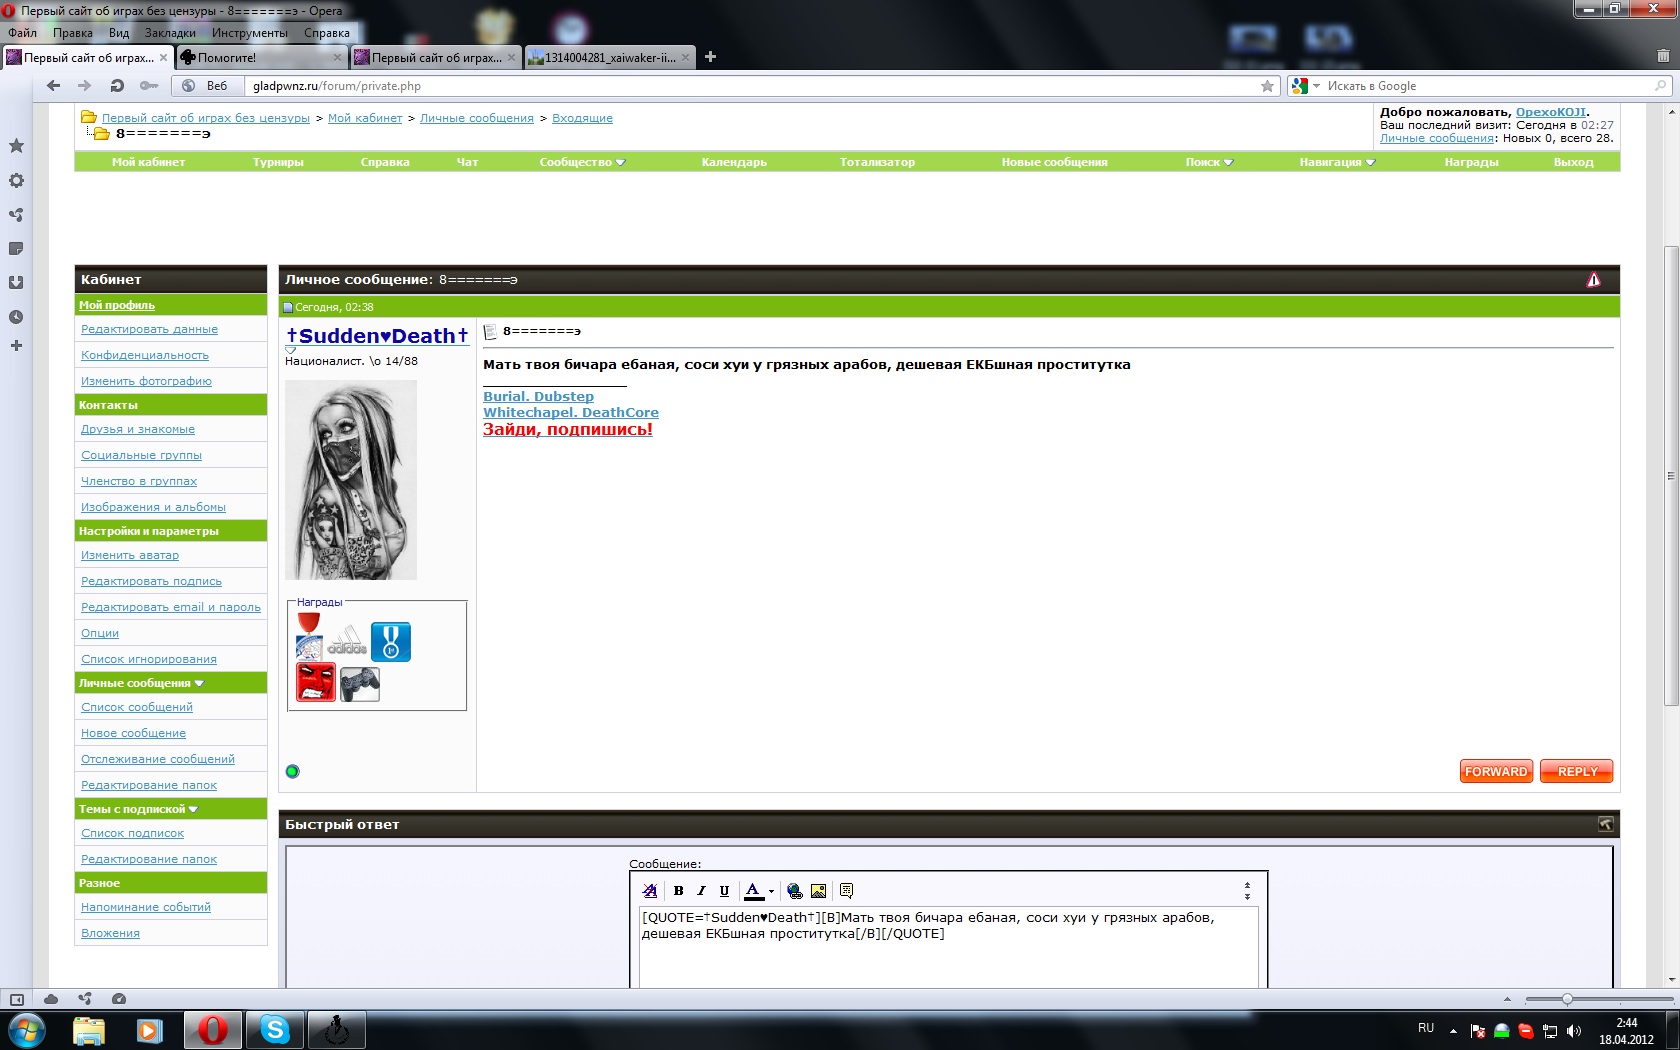Open the Инструменты menu
The height and width of the screenshot is (1050, 1680).
click(x=249, y=33)
